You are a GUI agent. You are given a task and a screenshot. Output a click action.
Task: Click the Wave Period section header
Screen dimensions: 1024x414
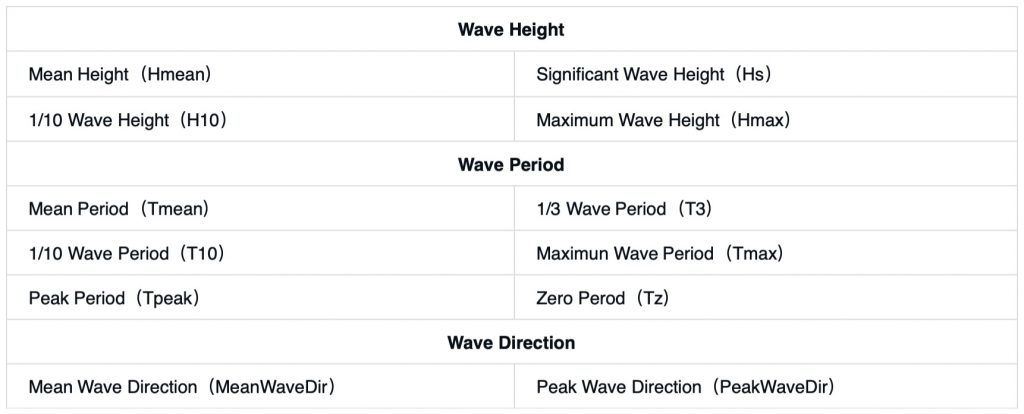point(511,164)
